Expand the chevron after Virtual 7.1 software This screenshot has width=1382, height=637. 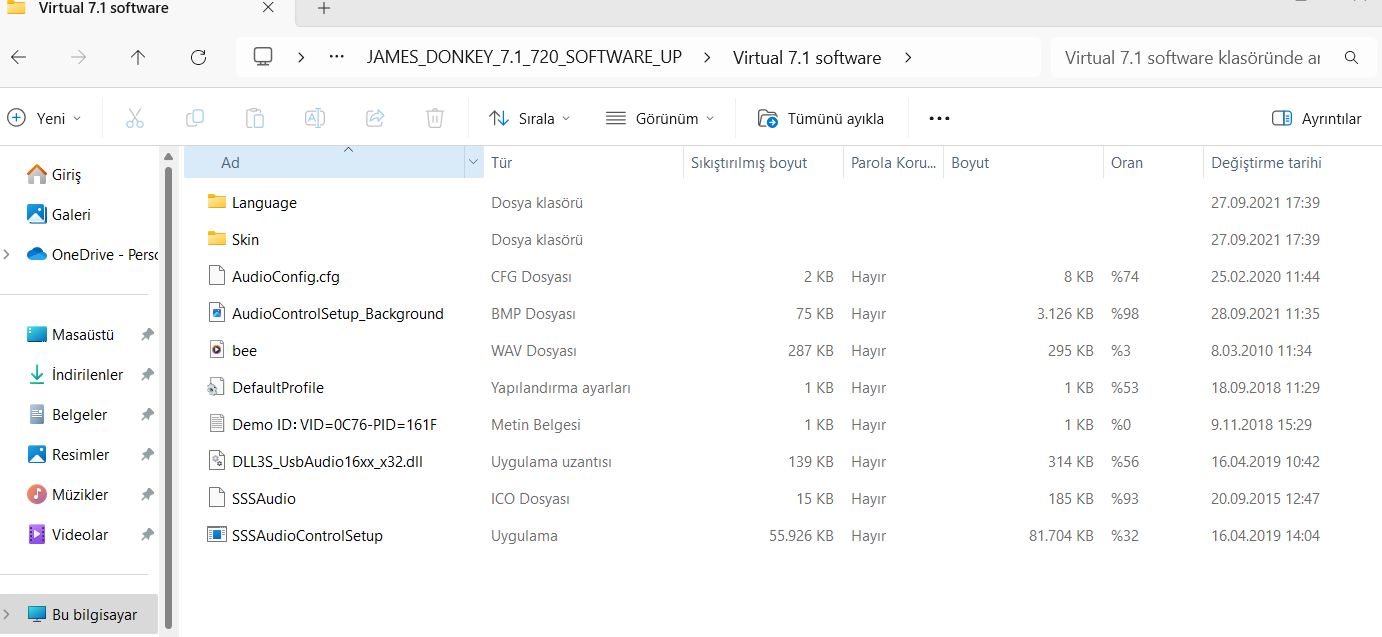tap(908, 57)
